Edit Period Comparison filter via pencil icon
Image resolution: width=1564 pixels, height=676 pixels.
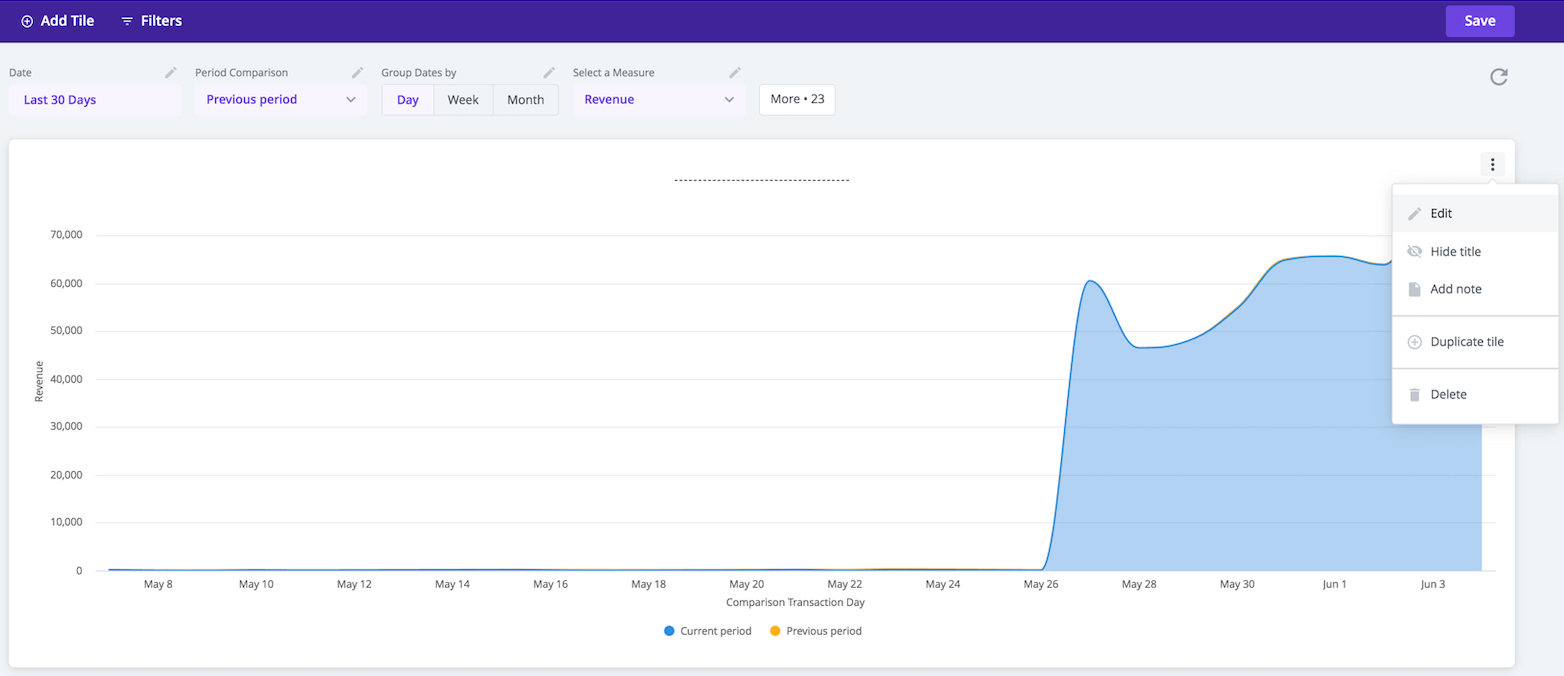(x=357, y=73)
